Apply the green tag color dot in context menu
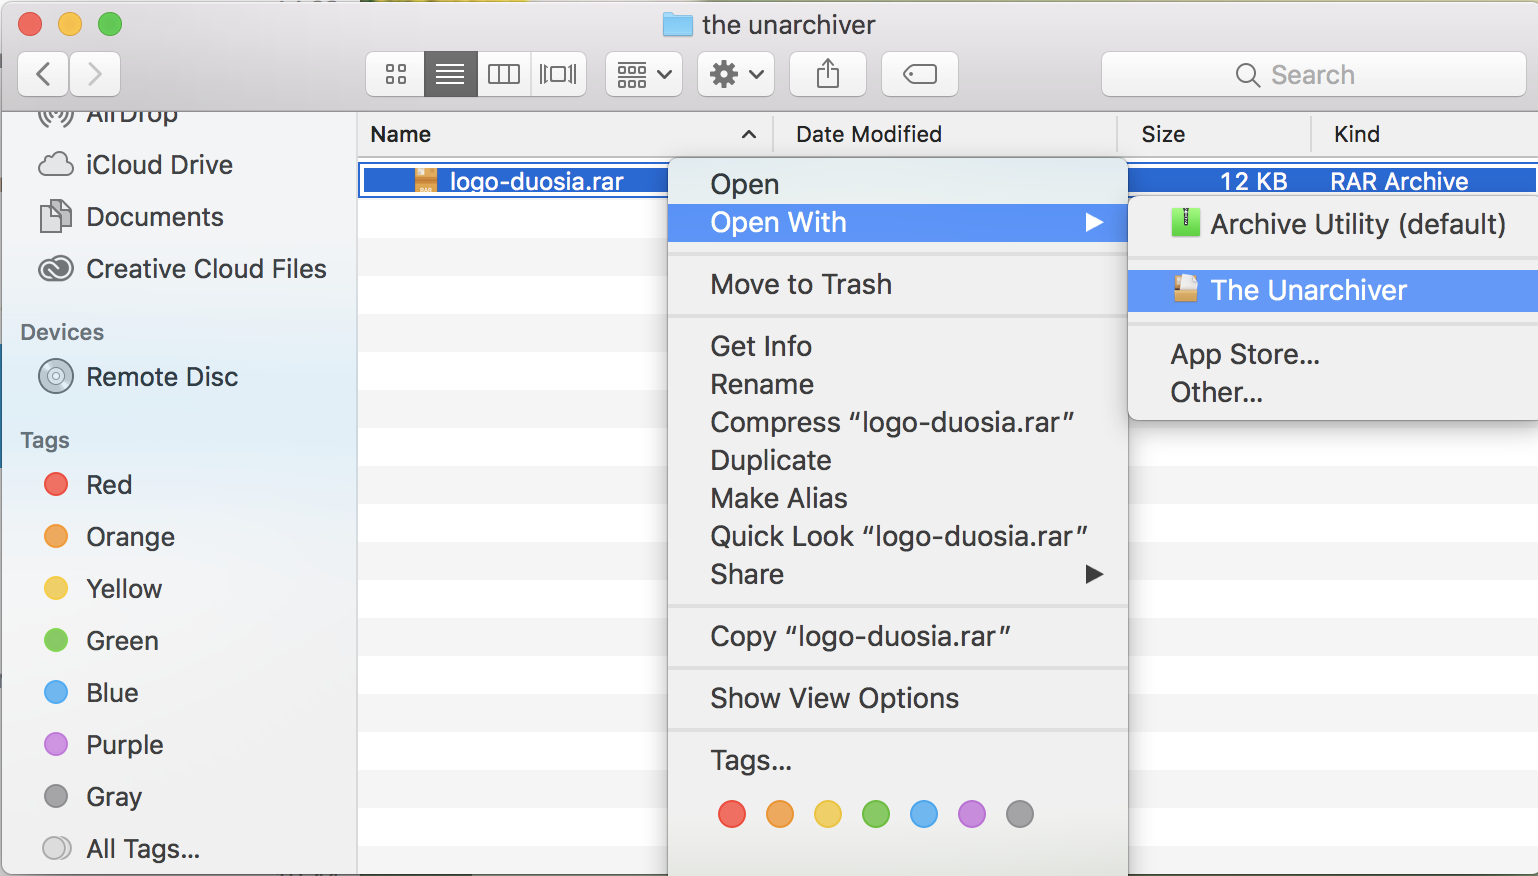The image size is (1538, 876). point(876,814)
